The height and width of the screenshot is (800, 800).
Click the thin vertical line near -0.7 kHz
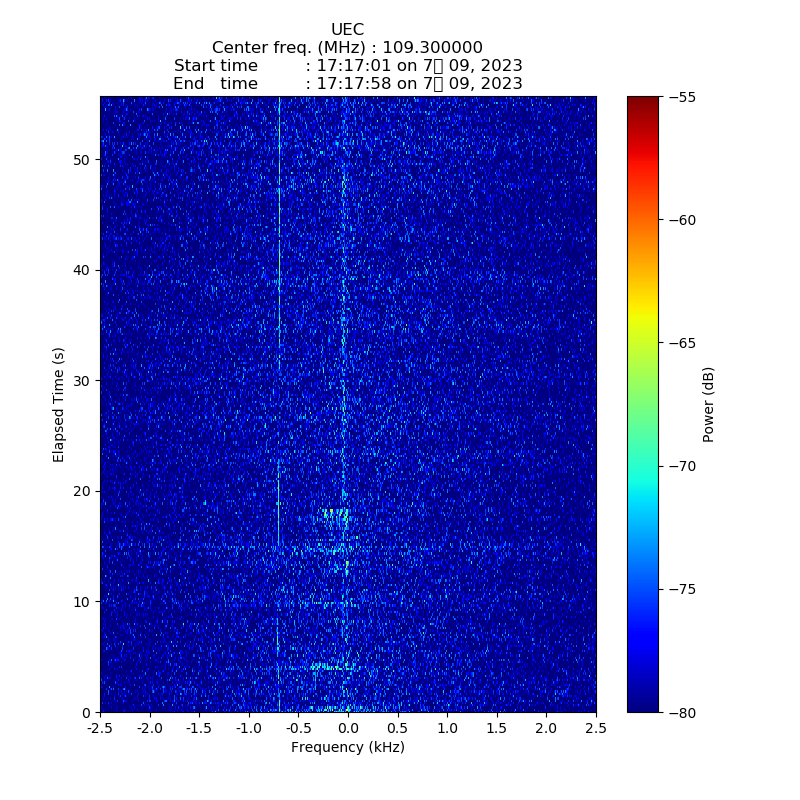(279, 300)
